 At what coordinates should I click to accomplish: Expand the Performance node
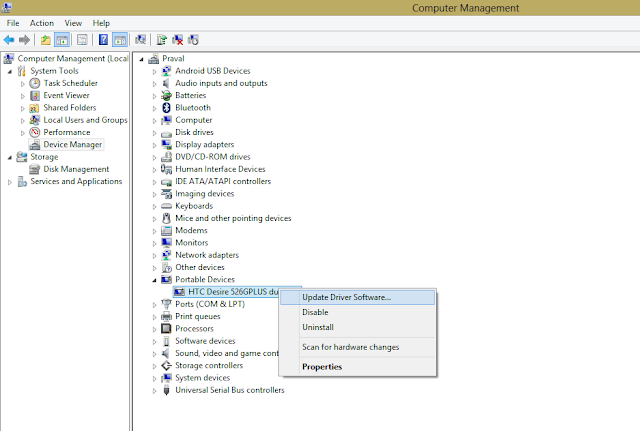[x=23, y=133]
